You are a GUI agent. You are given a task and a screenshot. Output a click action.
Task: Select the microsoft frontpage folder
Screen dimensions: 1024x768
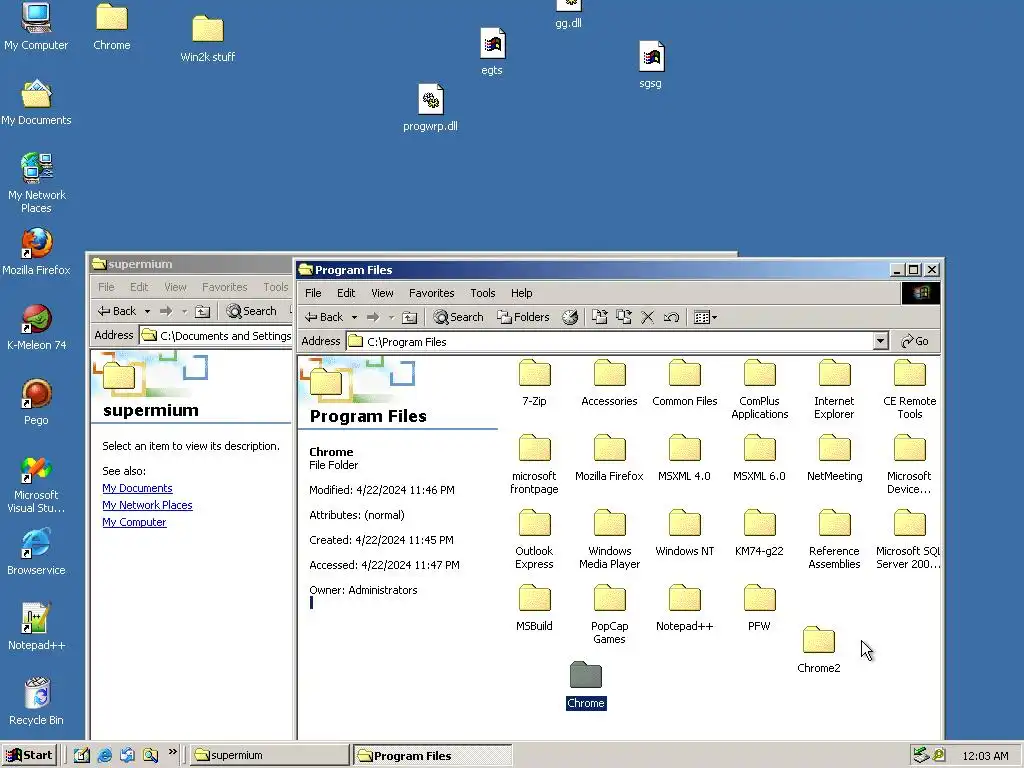pyautogui.click(x=534, y=465)
